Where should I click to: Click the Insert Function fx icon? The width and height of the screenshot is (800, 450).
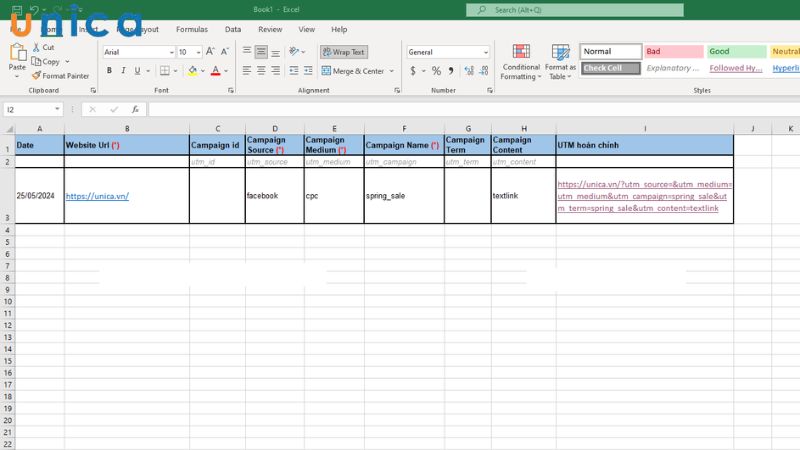135,110
